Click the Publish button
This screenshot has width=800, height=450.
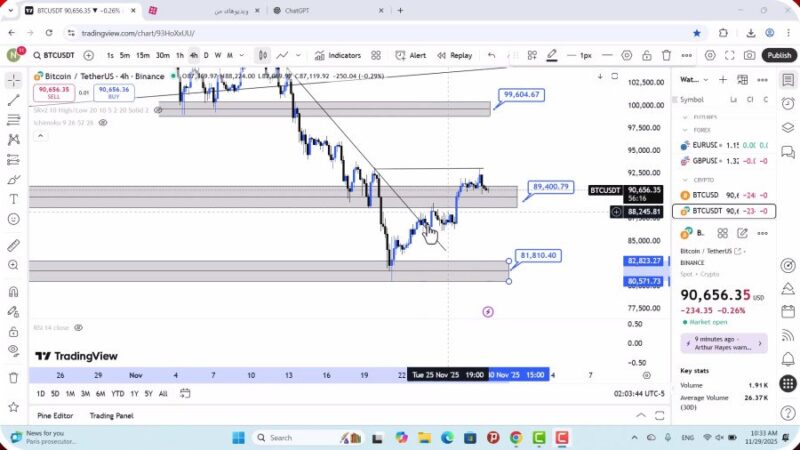click(779, 55)
